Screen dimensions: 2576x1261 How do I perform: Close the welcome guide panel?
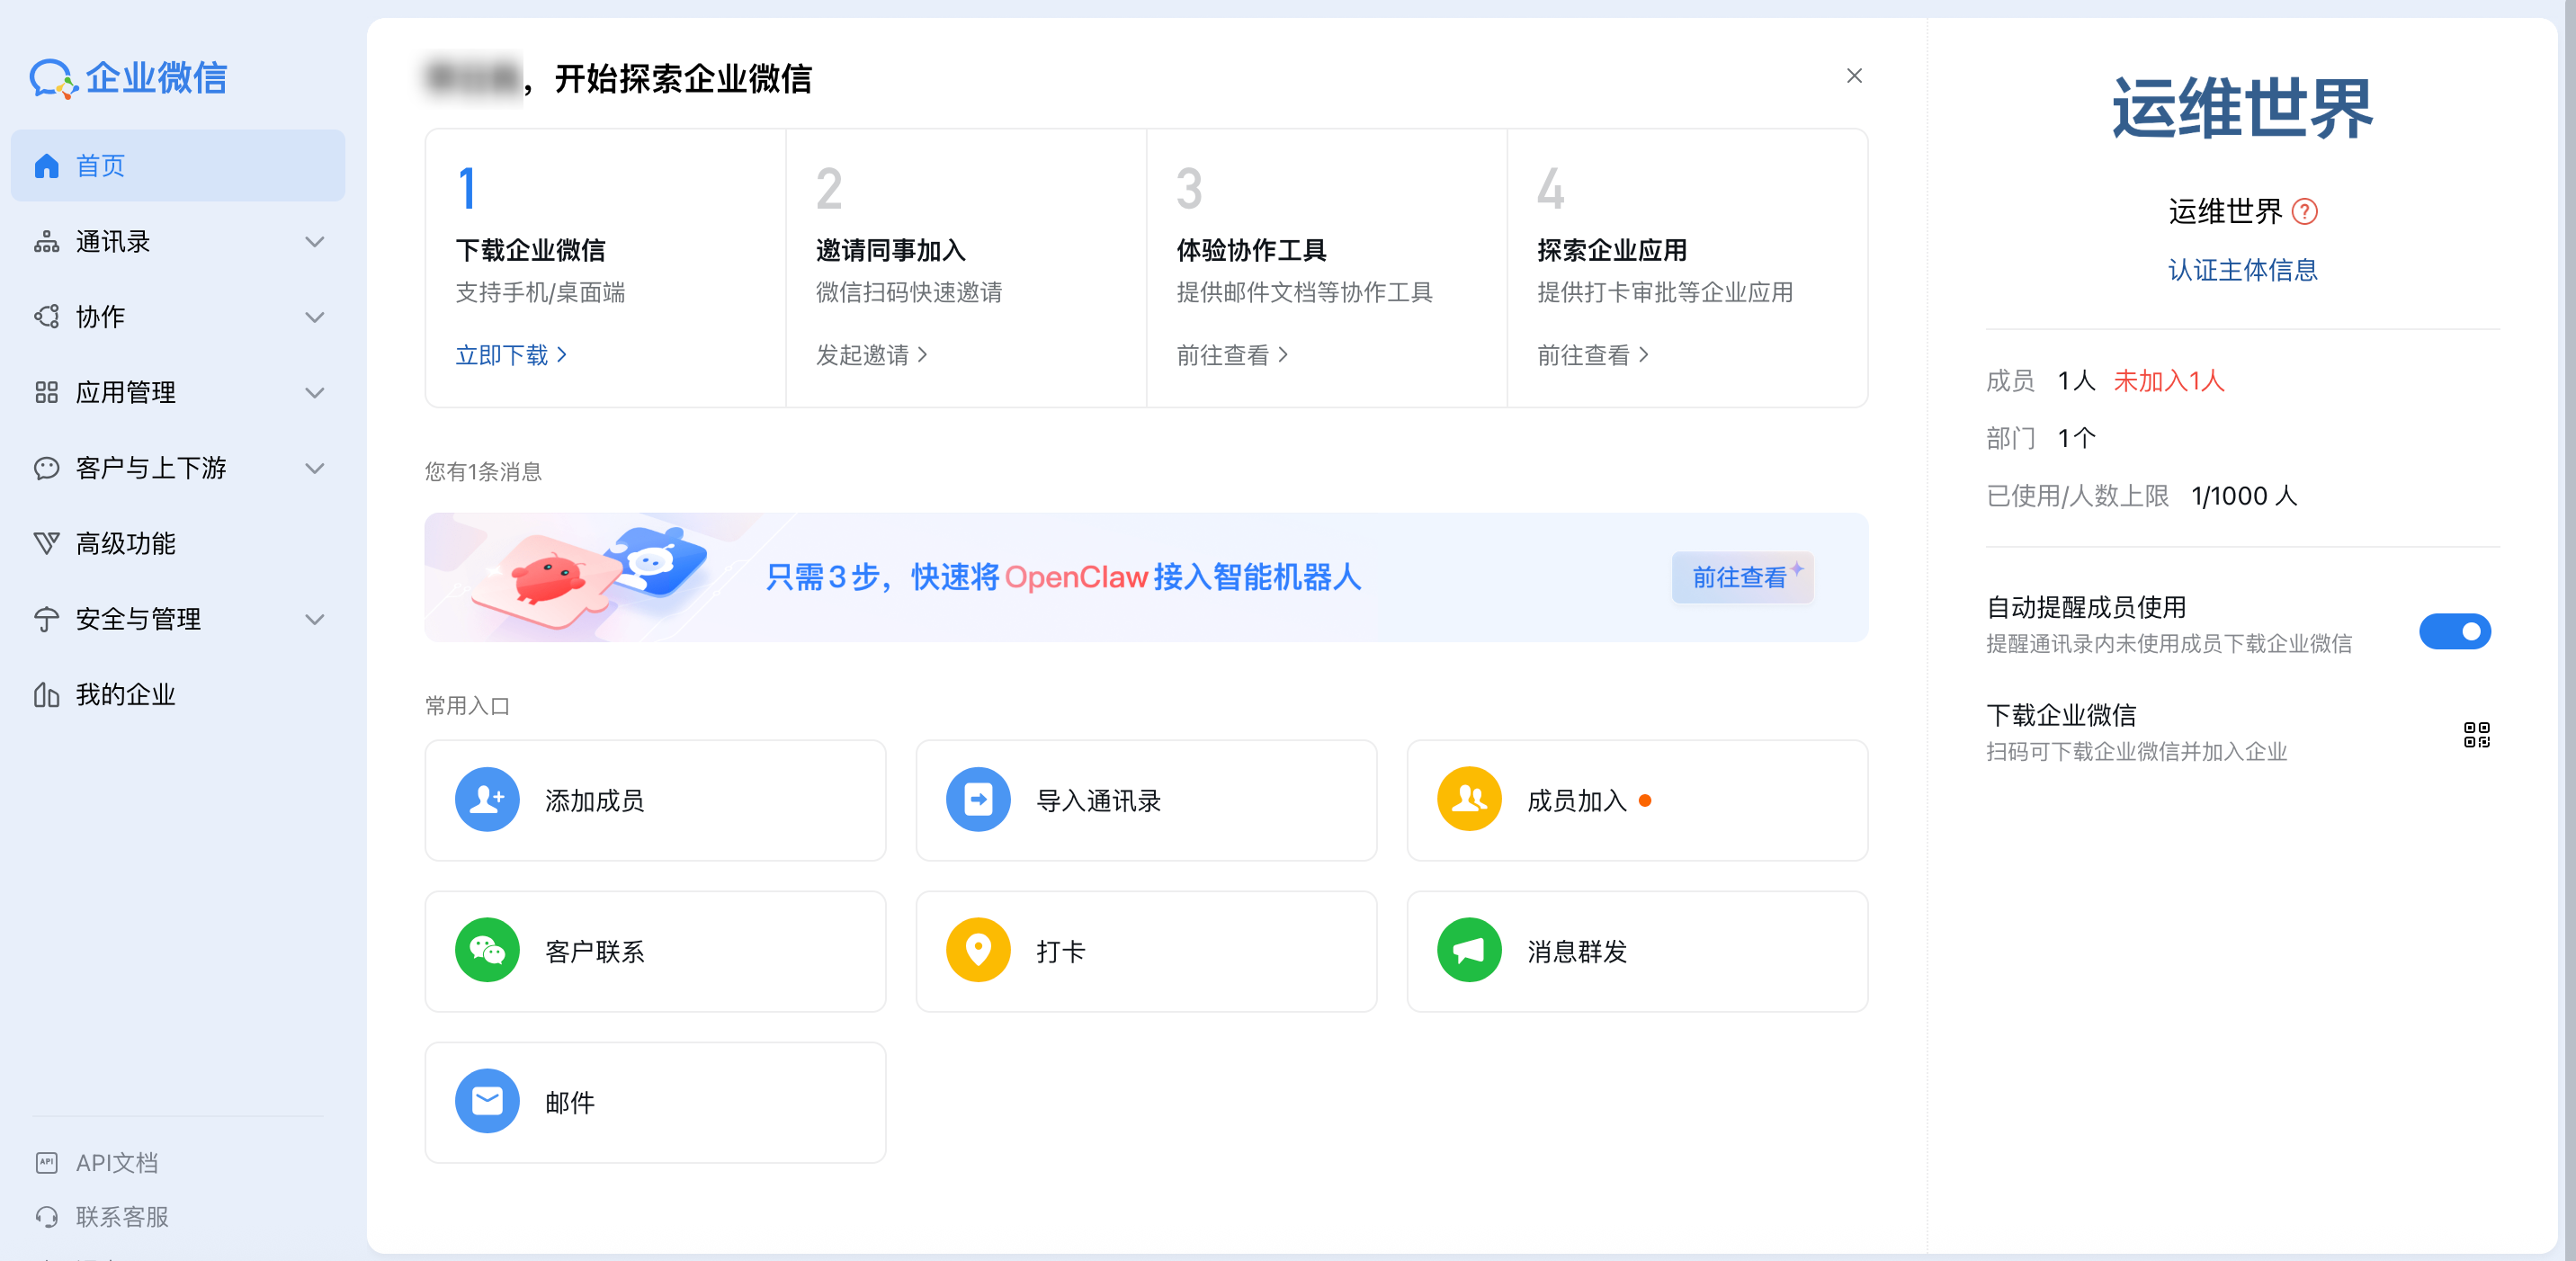point(1853,76)
